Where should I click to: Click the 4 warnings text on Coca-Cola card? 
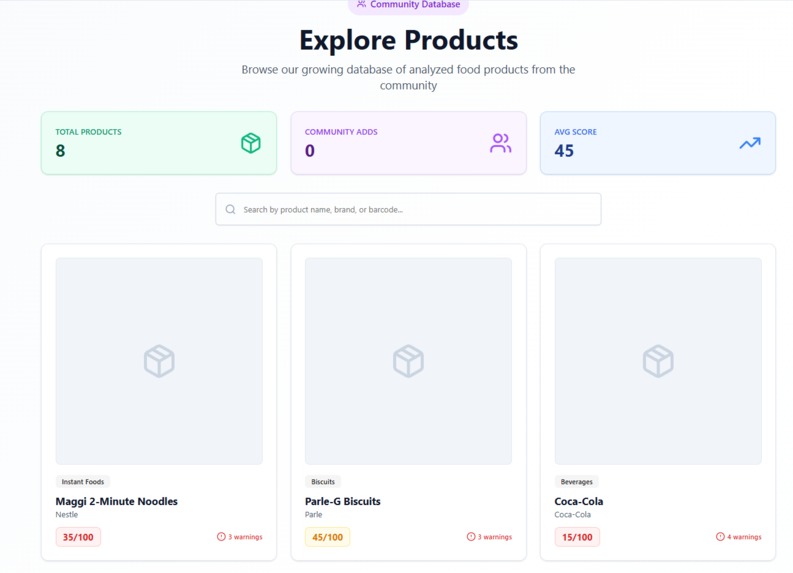coord(744,537)
